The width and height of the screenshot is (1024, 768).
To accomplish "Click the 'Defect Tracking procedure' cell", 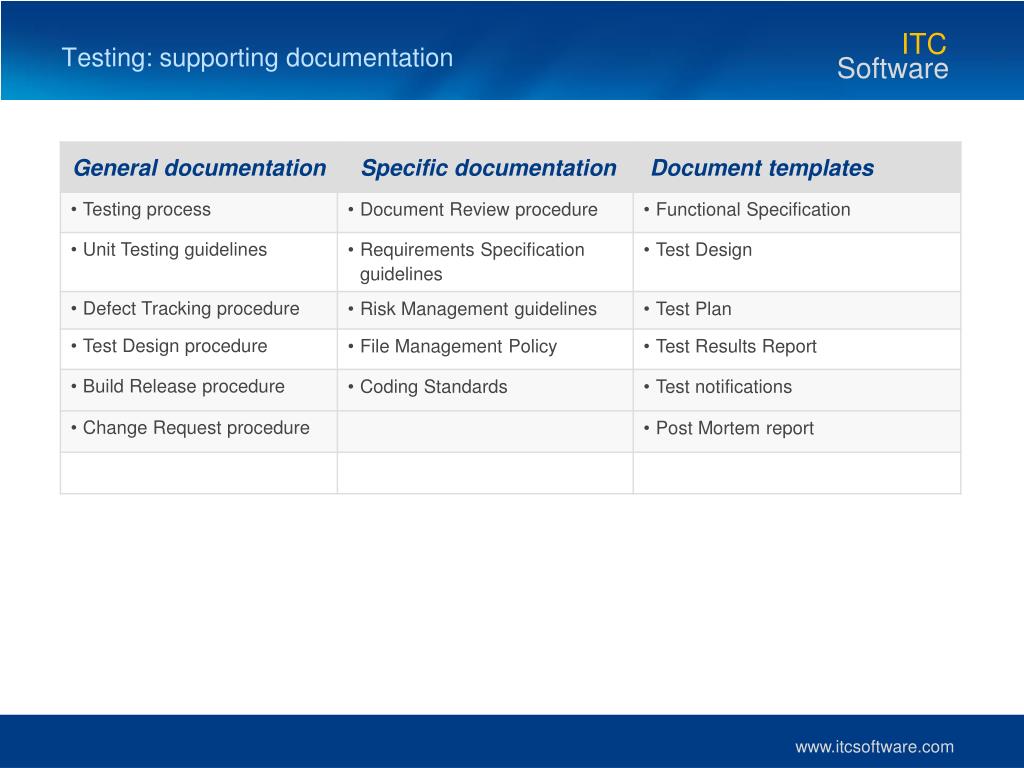I will pos(199,310).
